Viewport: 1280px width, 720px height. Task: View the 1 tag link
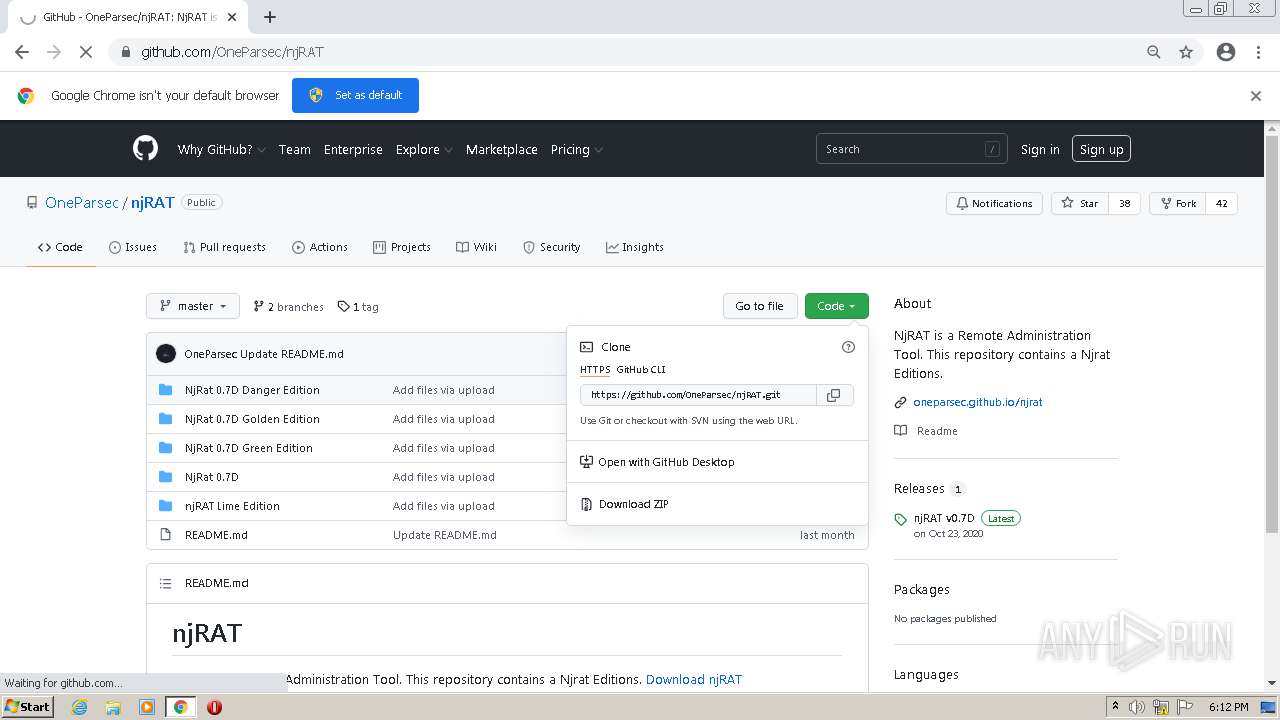pyautogui.click(x=358, y=307)
